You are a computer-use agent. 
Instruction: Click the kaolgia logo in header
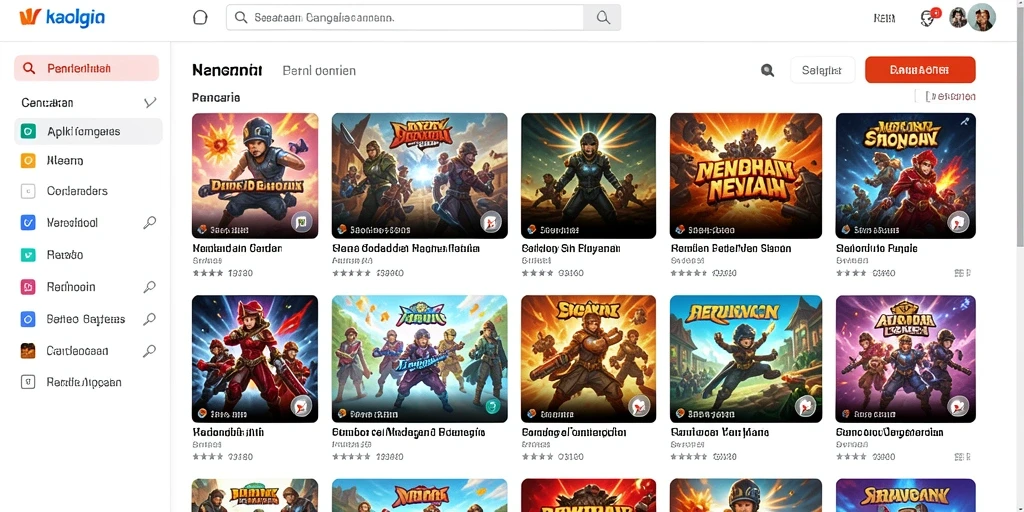tap(62, 18)
